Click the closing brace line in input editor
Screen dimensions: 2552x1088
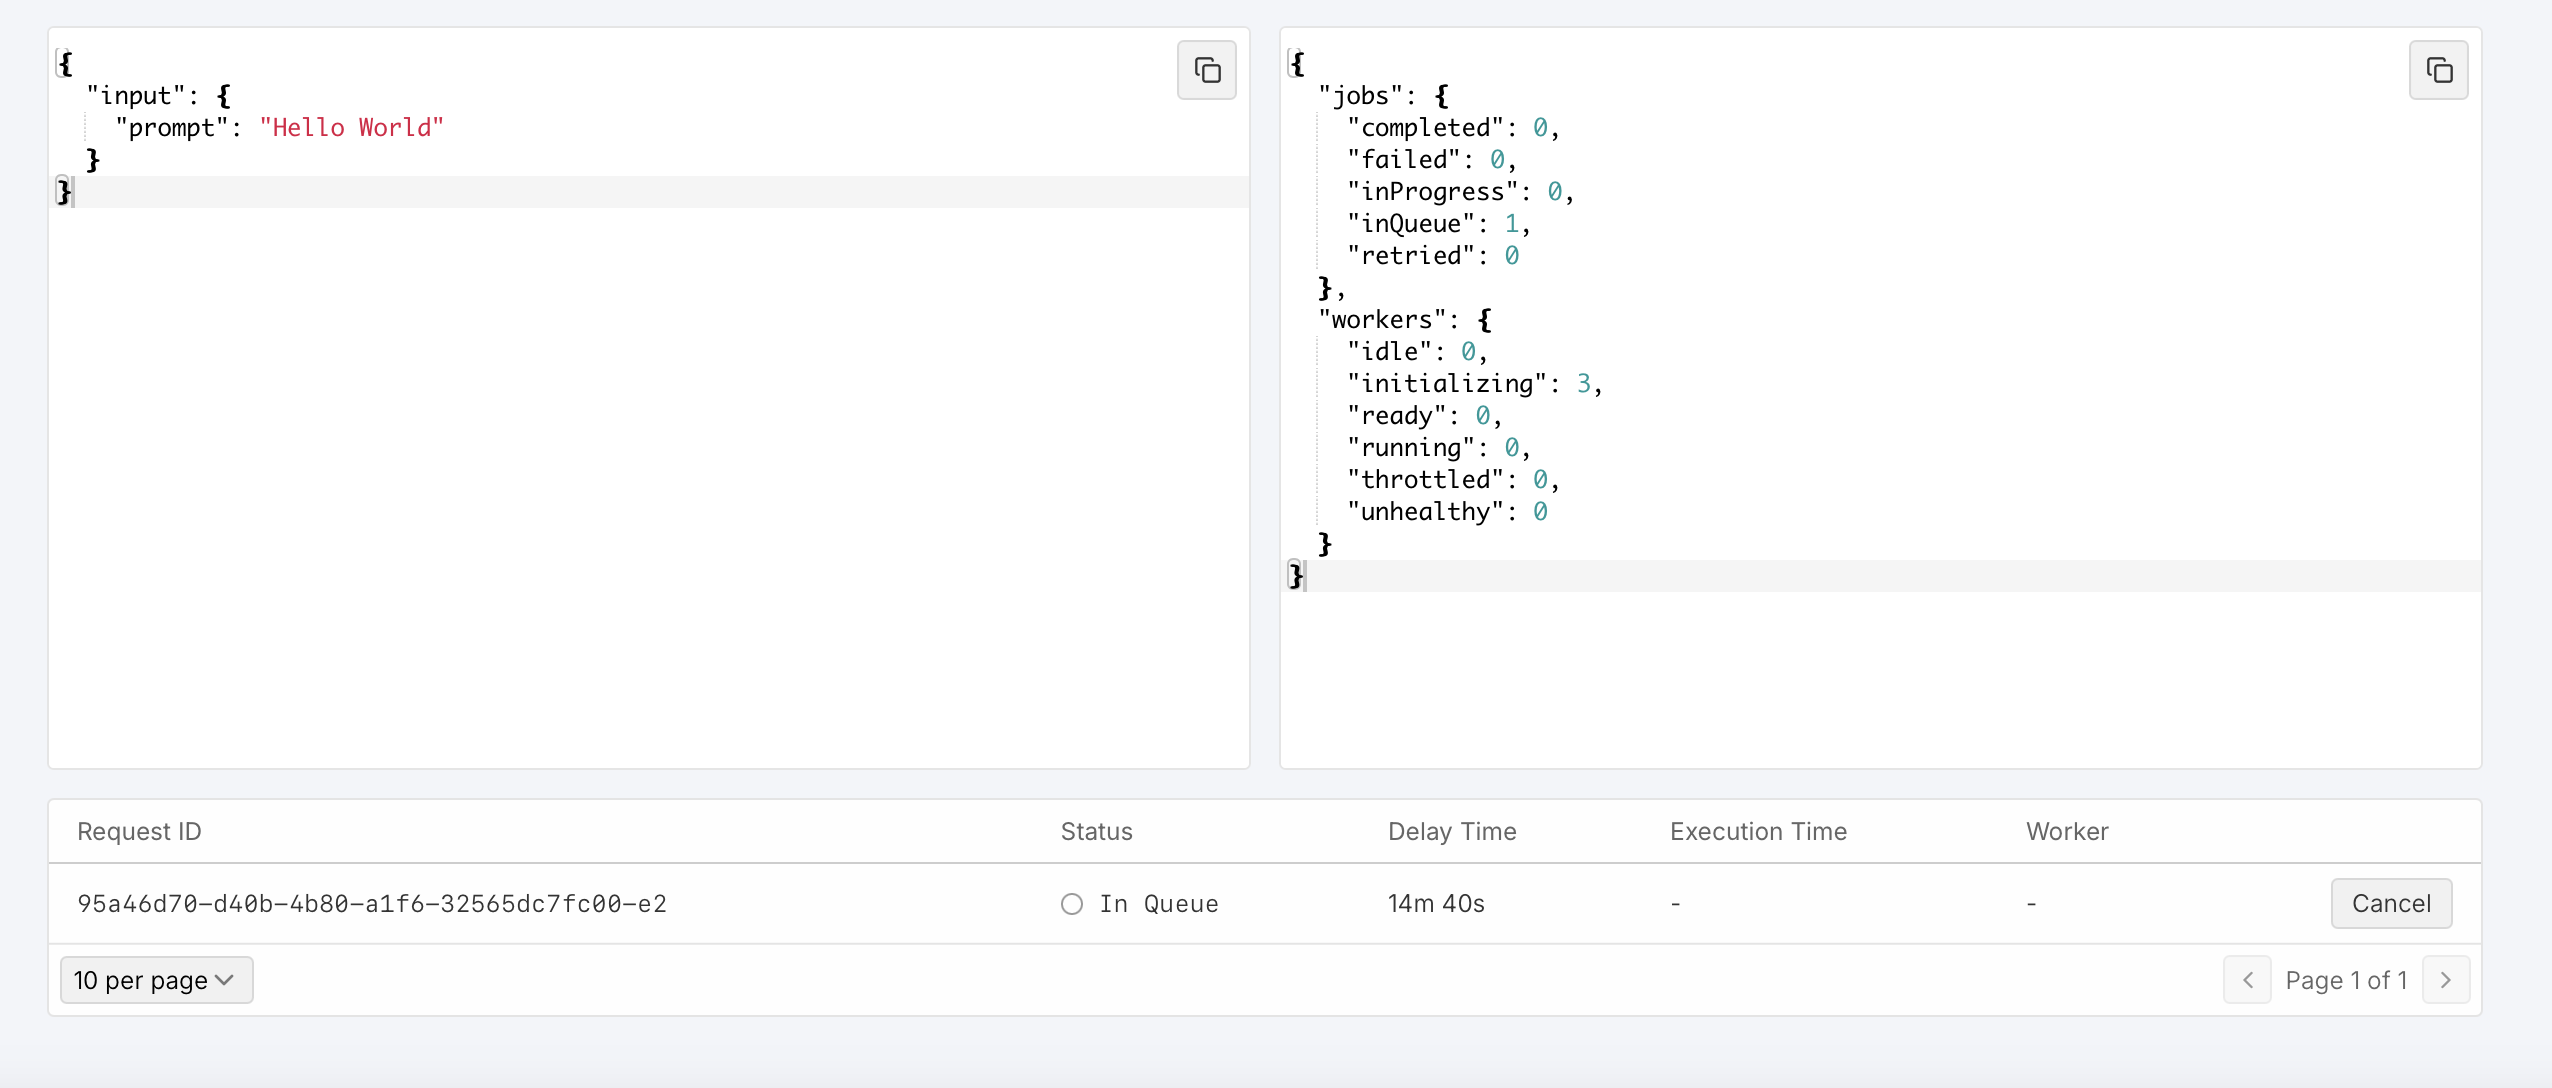[x=64, y=192]
